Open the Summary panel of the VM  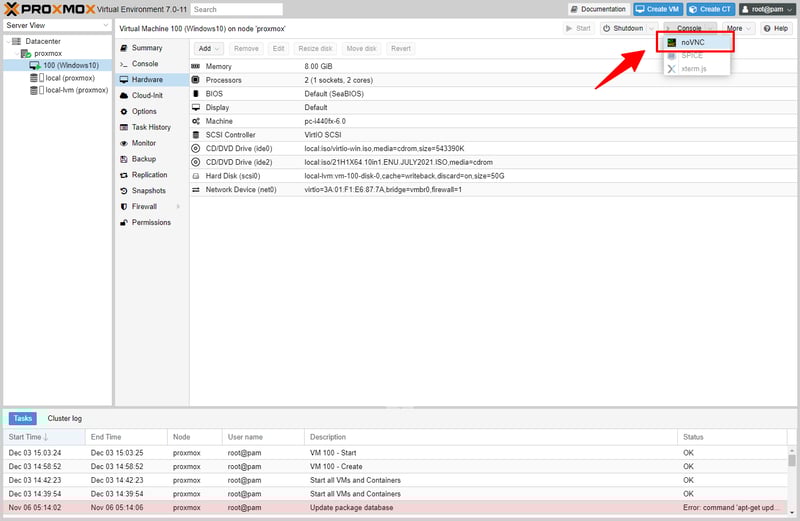coord(146,48)
